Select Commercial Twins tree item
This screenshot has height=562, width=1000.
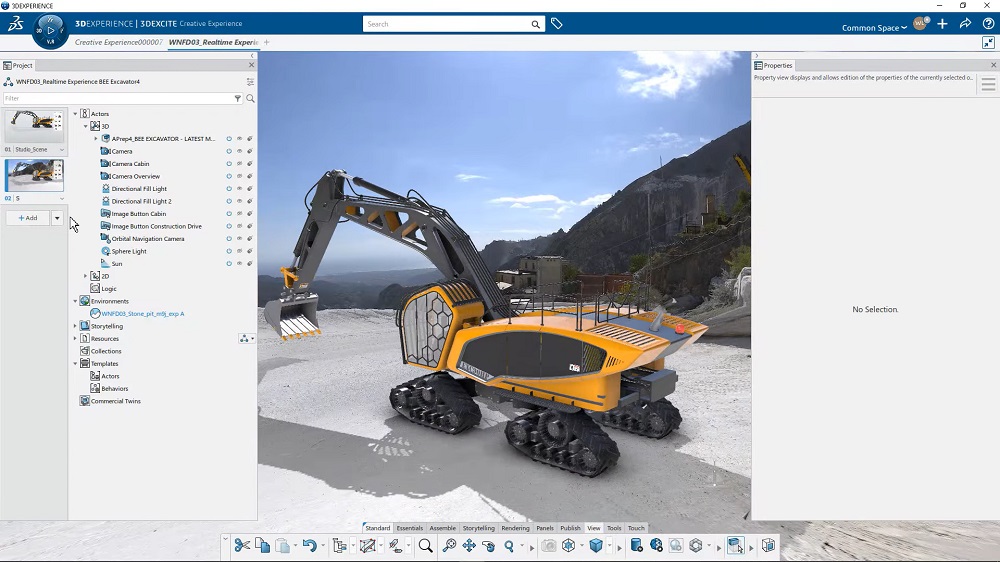(x=115, y=401)
